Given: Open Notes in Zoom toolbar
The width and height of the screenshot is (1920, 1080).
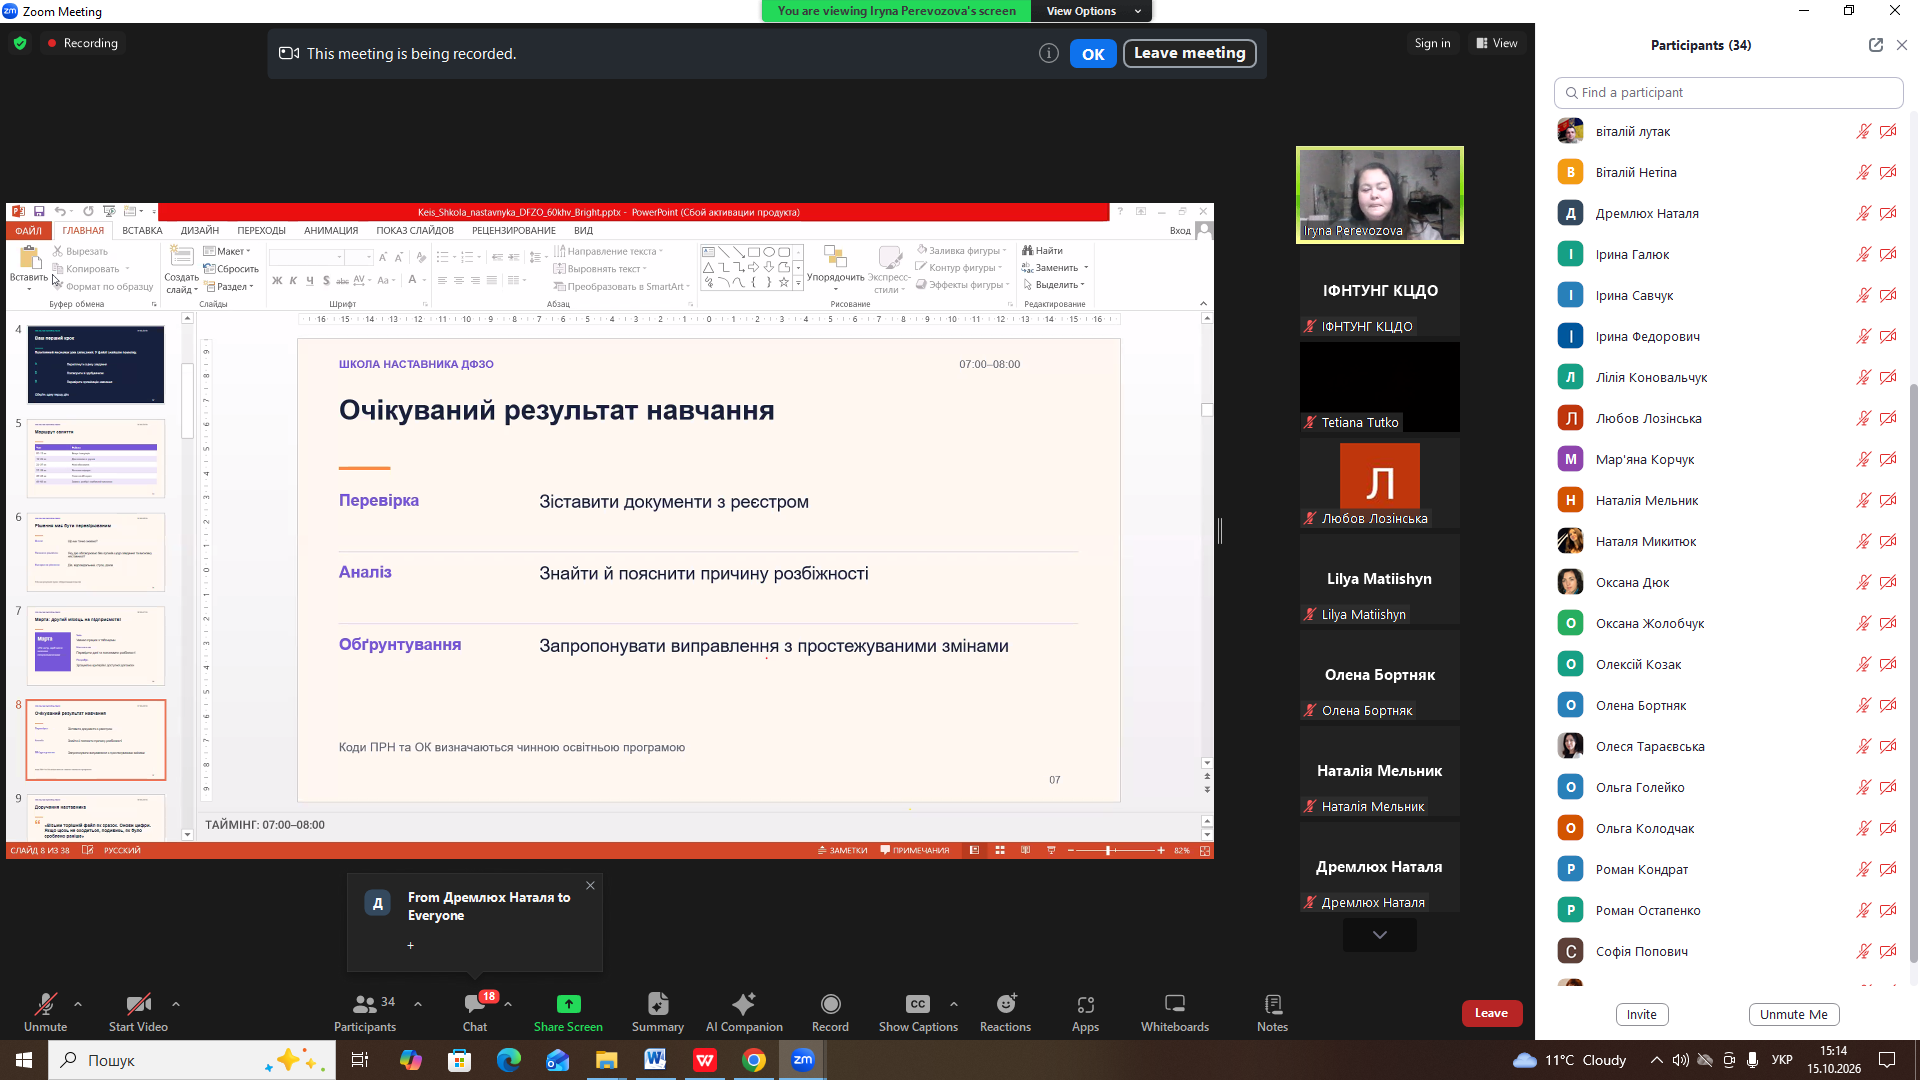Looking at the screenshot, I should coord(1272,1012).
